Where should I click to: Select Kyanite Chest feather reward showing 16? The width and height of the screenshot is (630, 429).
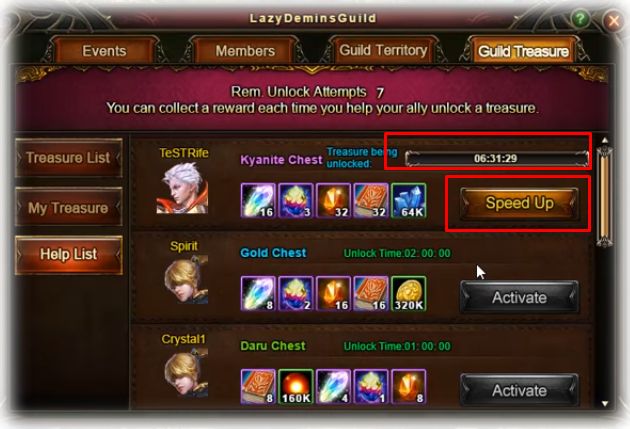[258, 200]
